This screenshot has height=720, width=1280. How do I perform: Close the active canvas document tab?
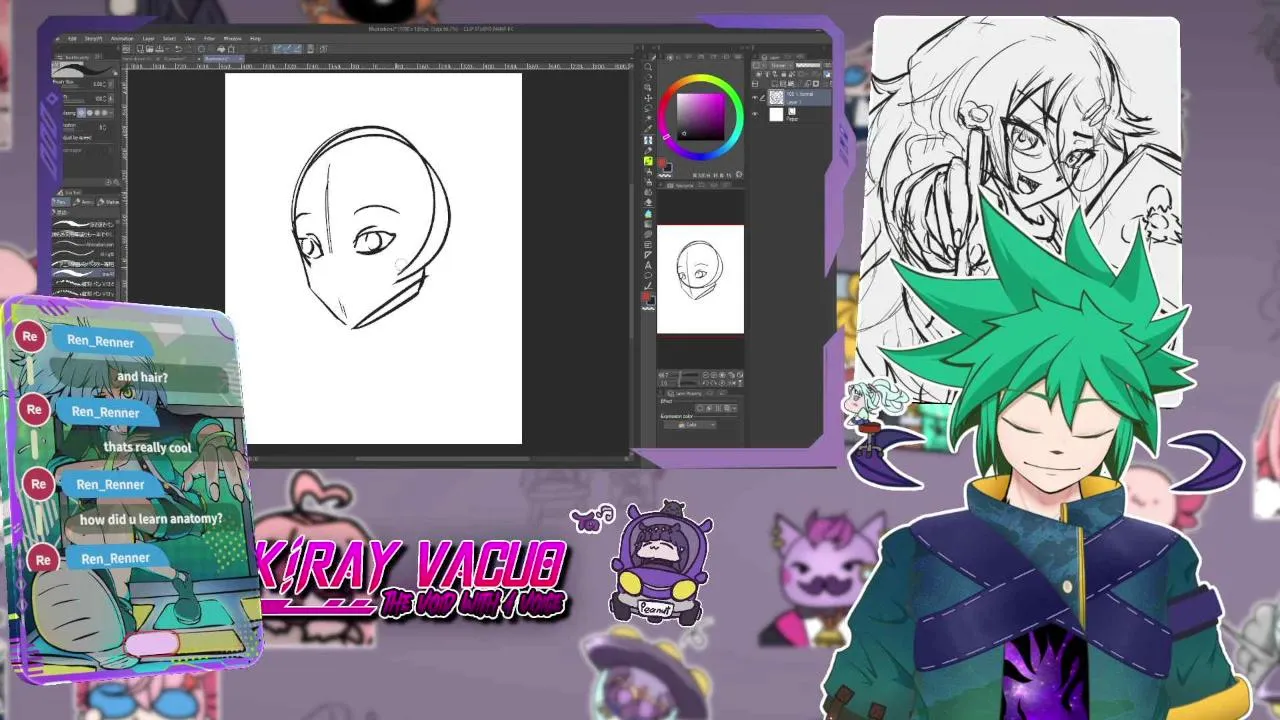coord(241,59)
